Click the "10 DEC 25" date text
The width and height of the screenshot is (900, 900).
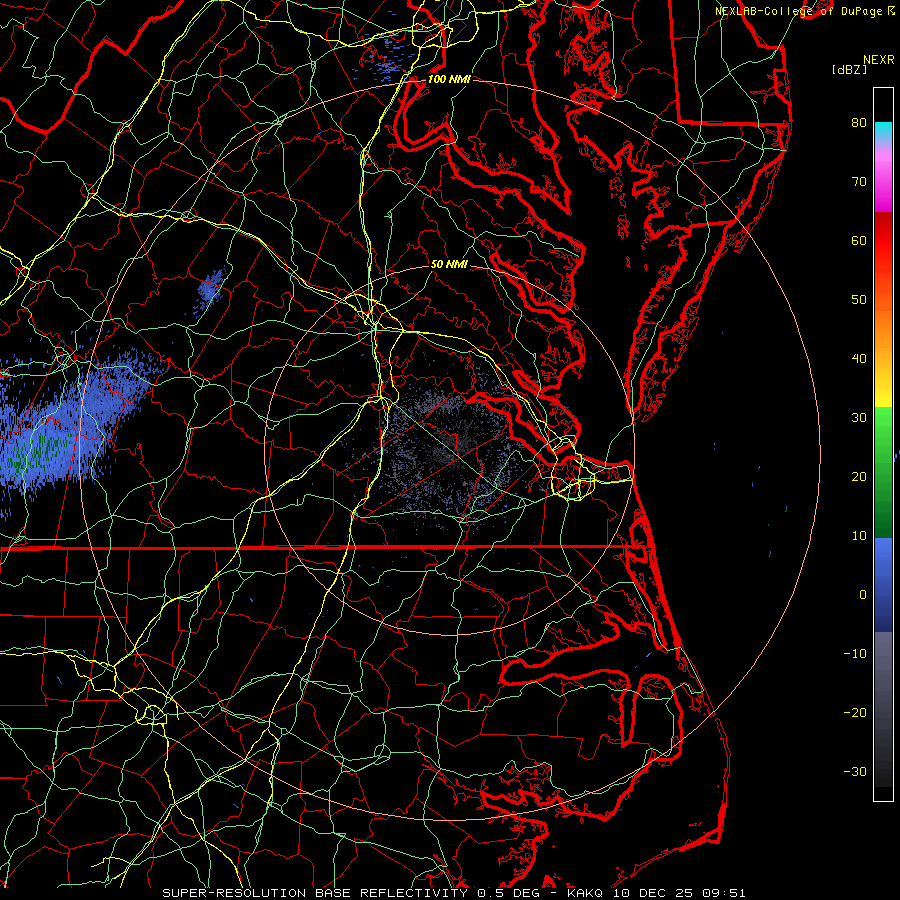pyautogui.click(x=653, y=893)
